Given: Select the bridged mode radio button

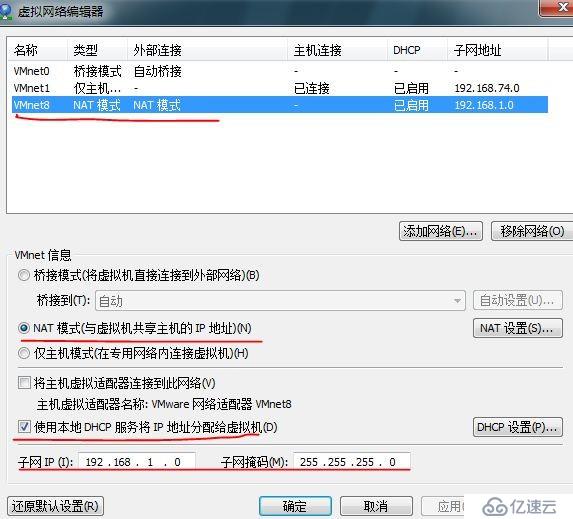Looking at the screenshot, I should pyautogui.click(x=24, y=275).
